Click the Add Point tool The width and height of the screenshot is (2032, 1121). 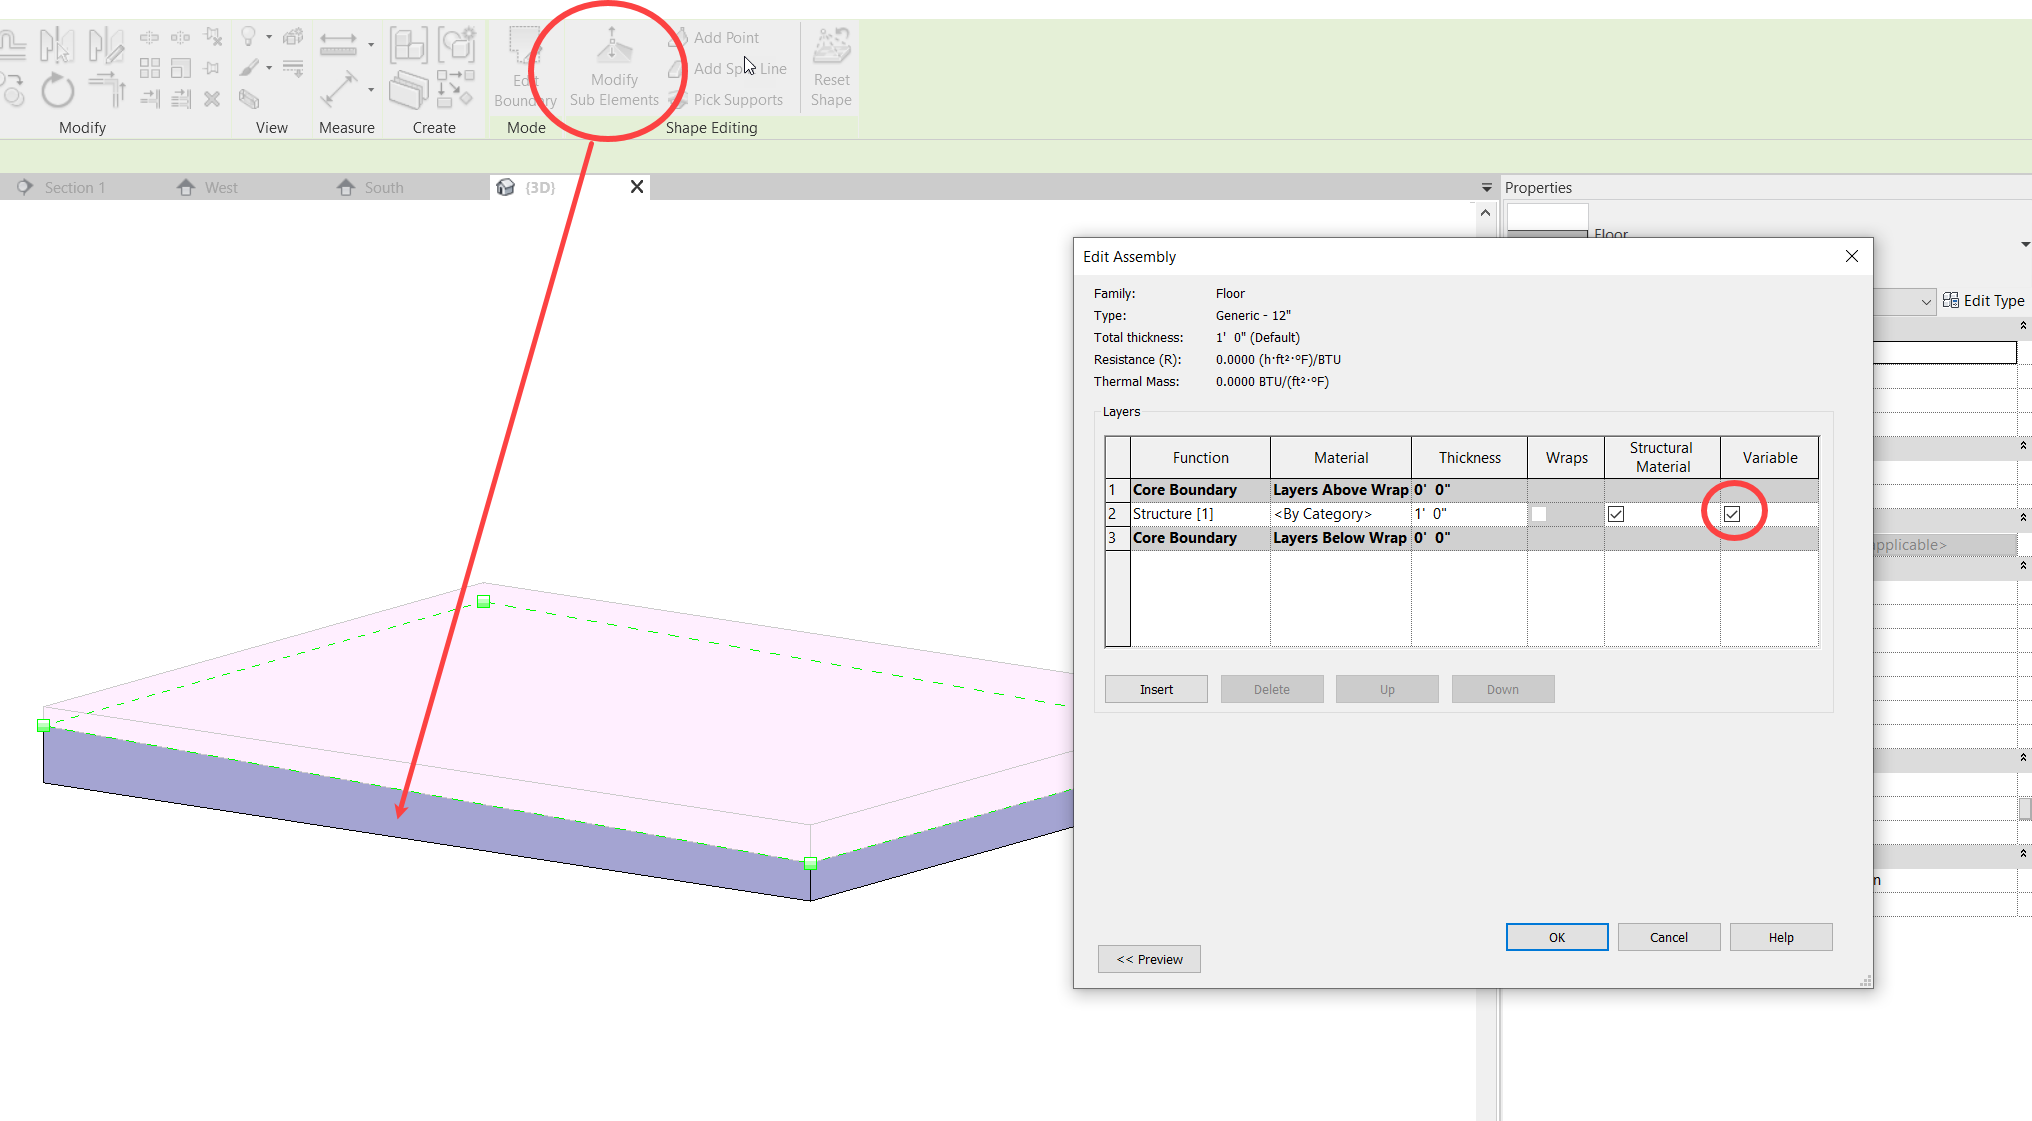click(716, 38)
